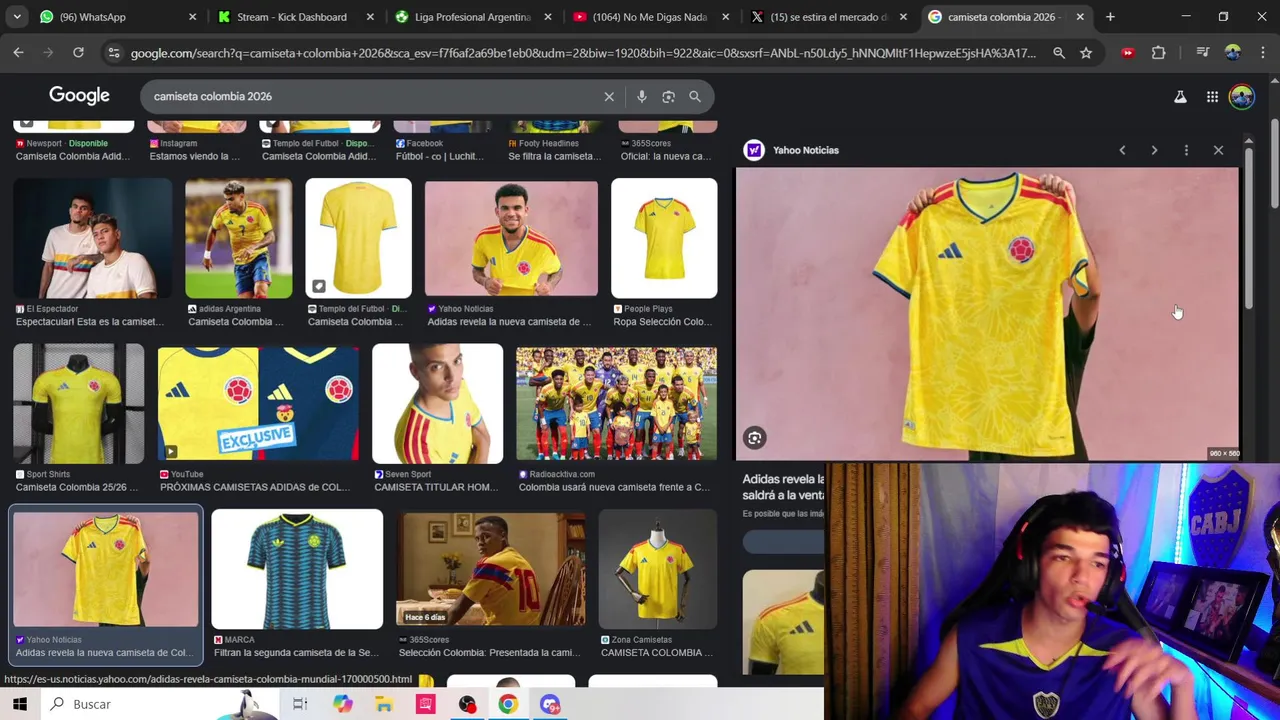Open 'Espectacular! Esta es la camiset...' link

[90, 322]
